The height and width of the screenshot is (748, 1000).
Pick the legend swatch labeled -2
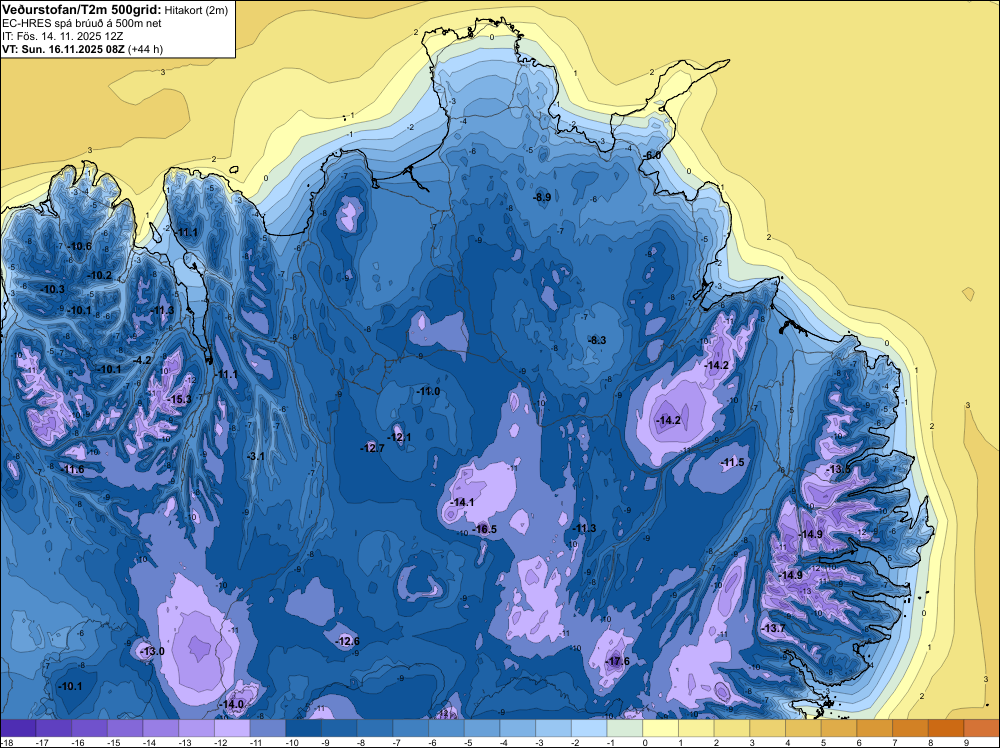pos(589,728)
